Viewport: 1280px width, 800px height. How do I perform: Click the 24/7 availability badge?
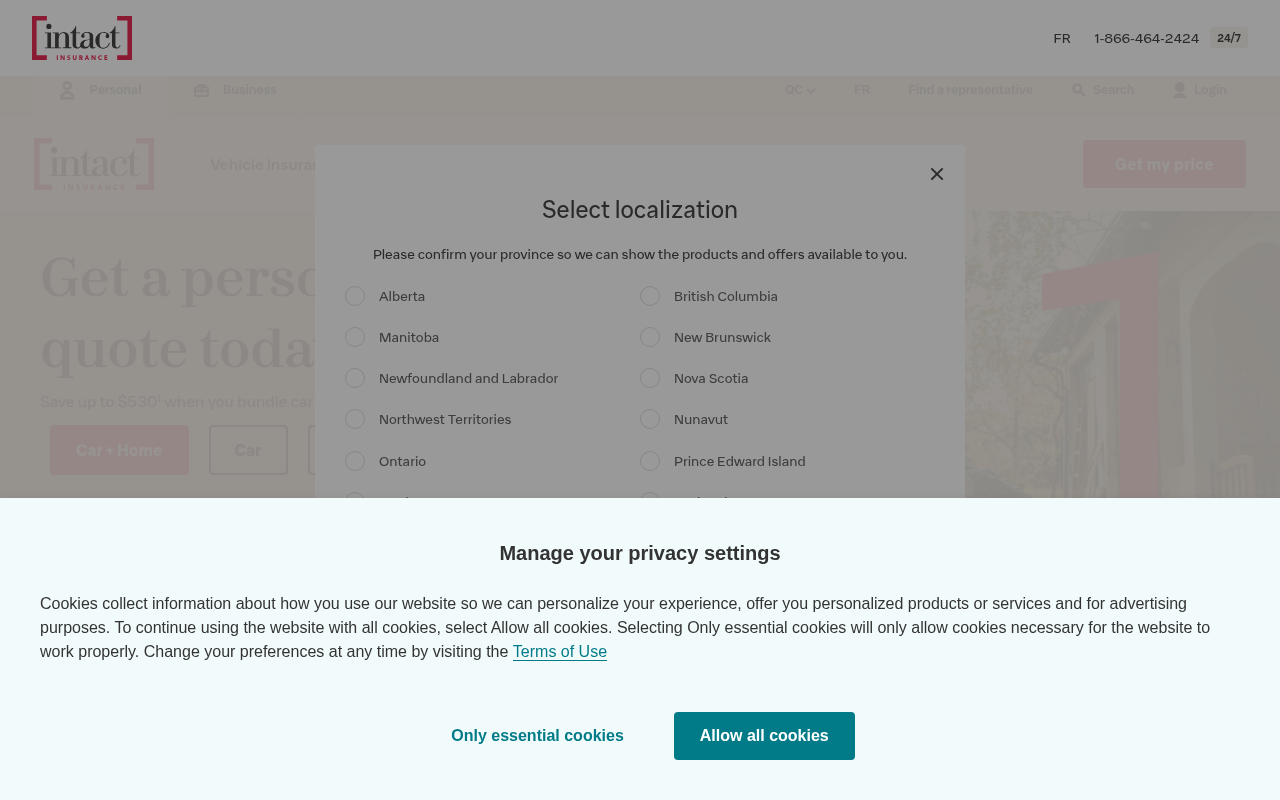[x=1229, y=38]
